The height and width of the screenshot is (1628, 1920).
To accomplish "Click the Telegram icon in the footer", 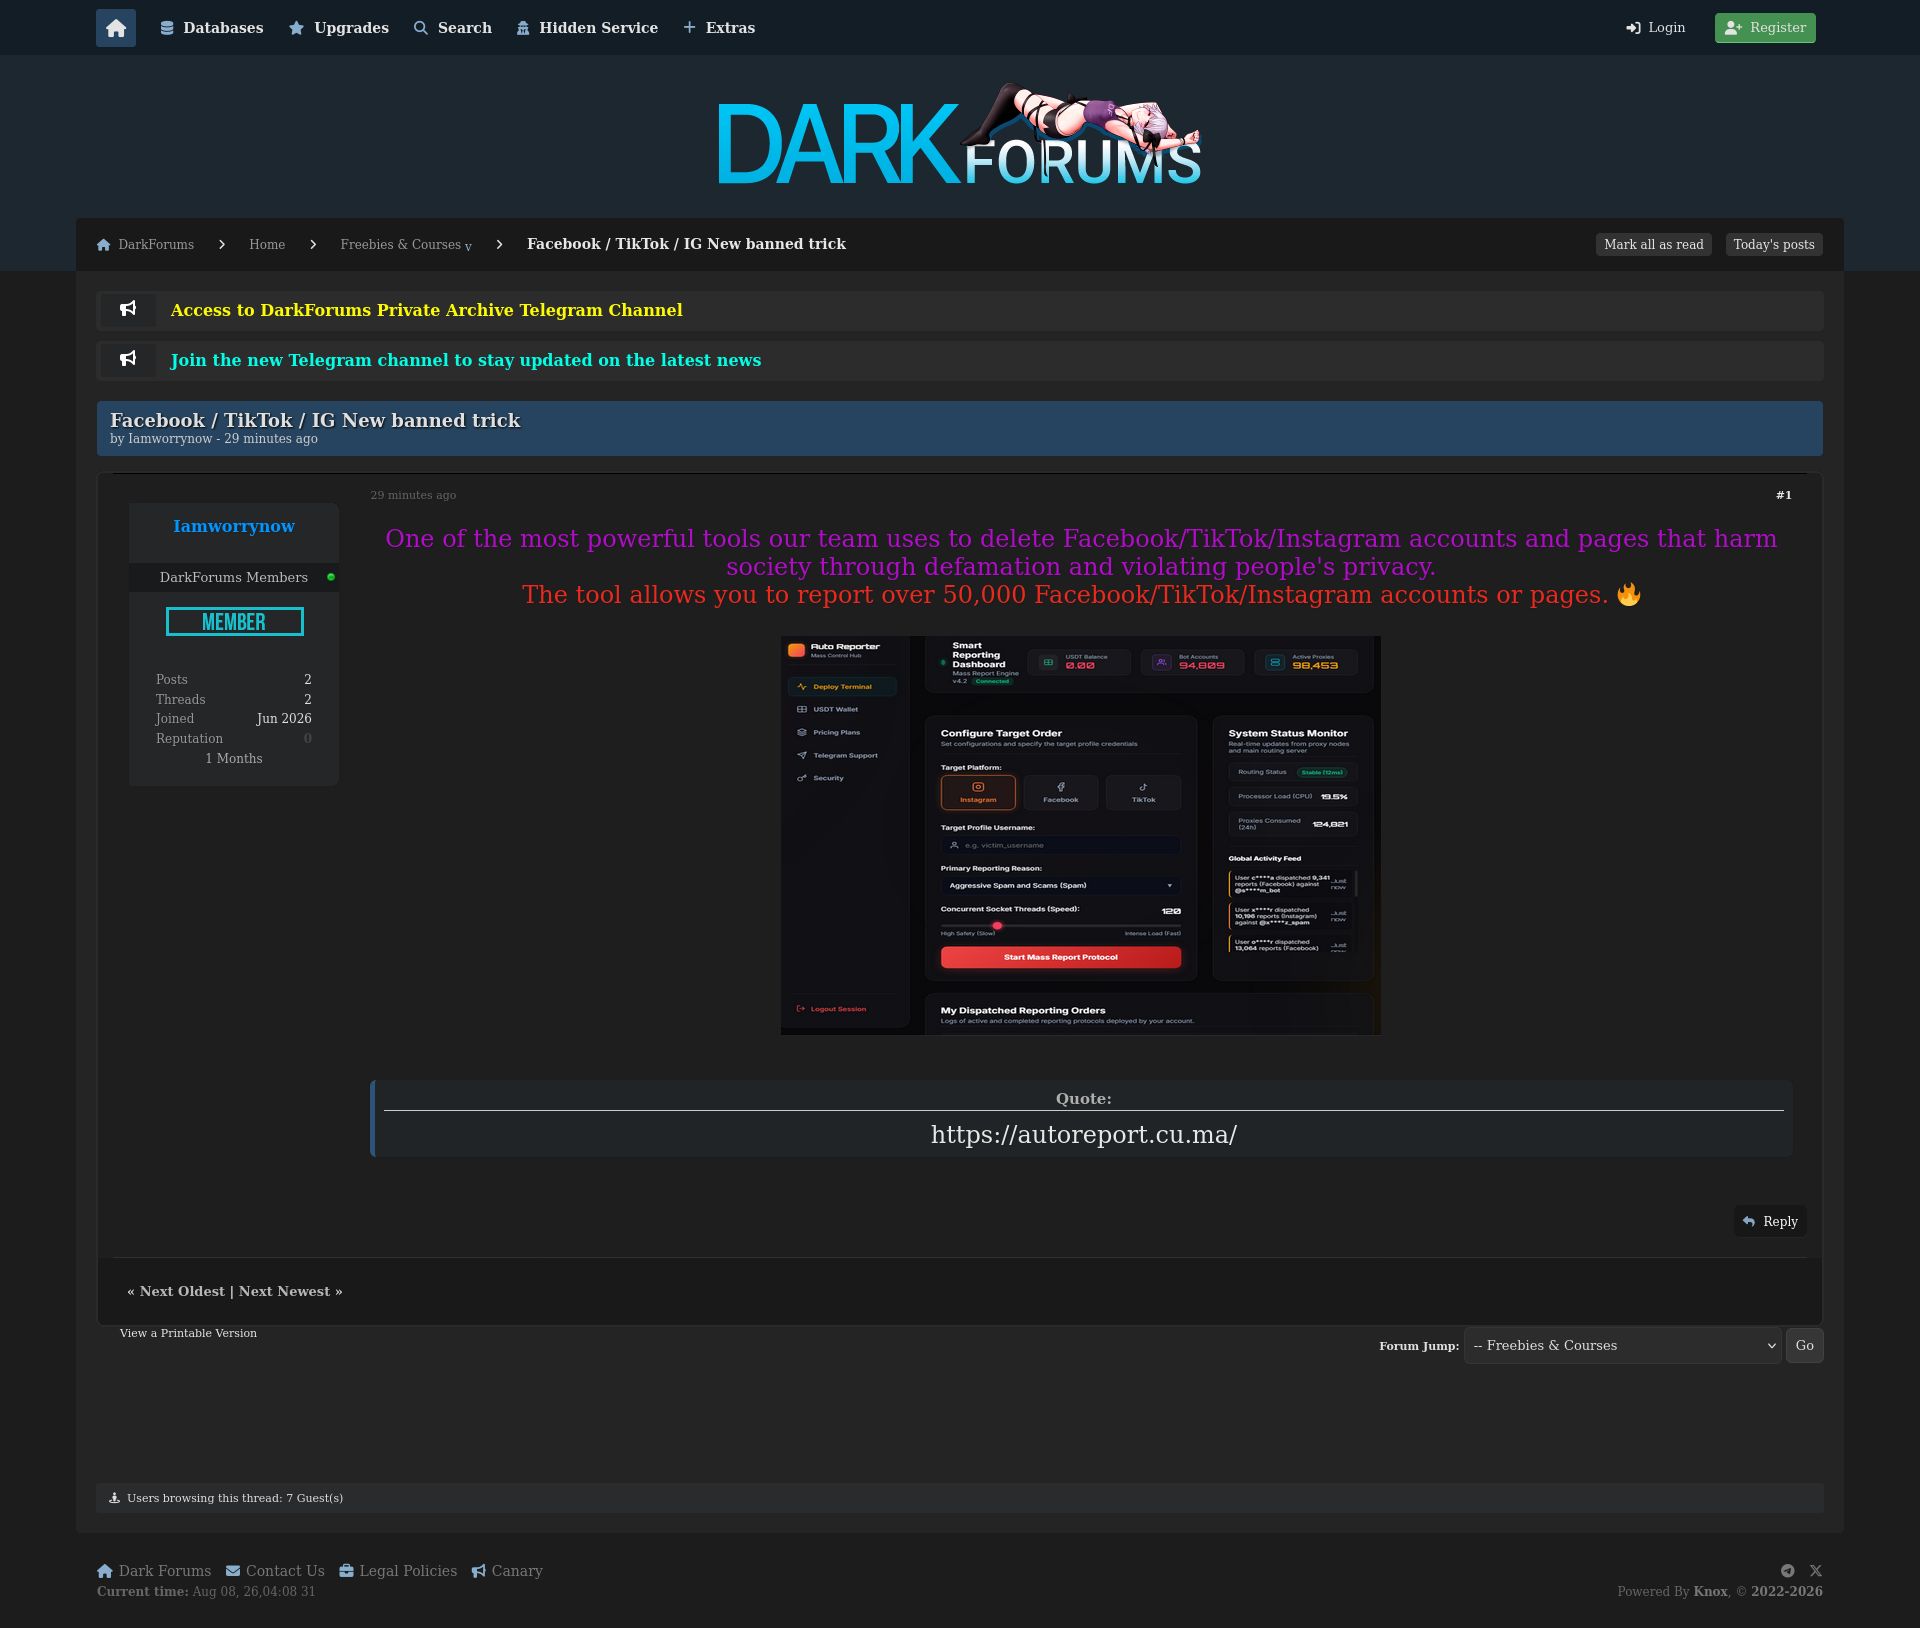I will coord(1788,1571).
